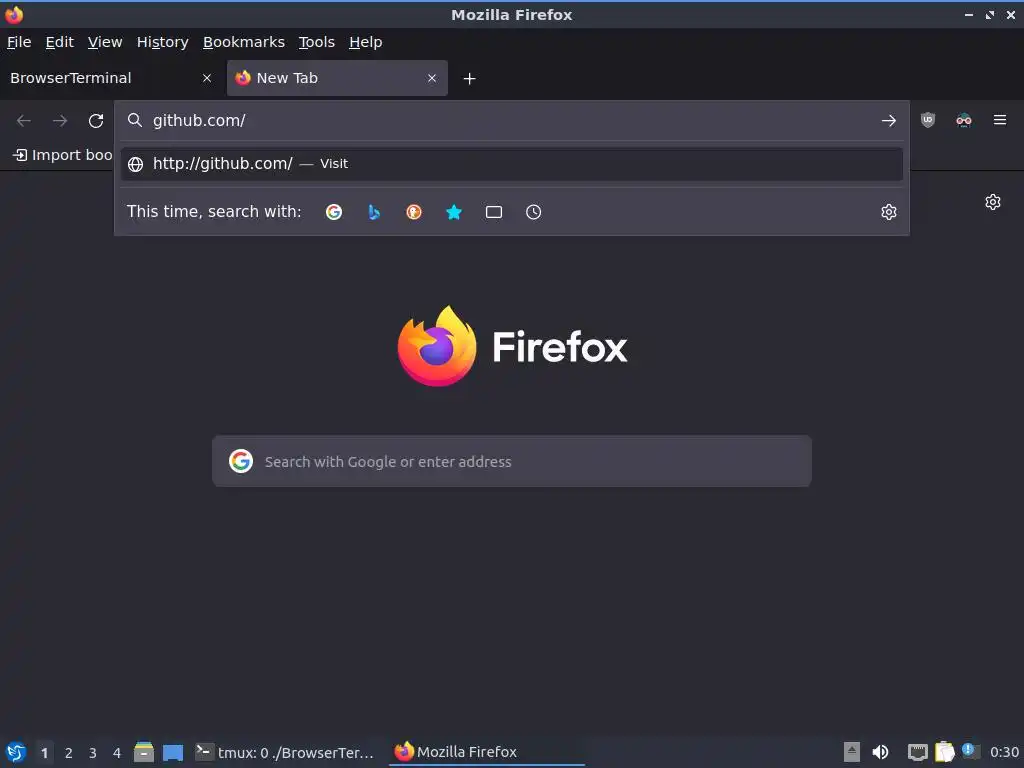Open the uBlock Origin shield extension

coord(928,120)
